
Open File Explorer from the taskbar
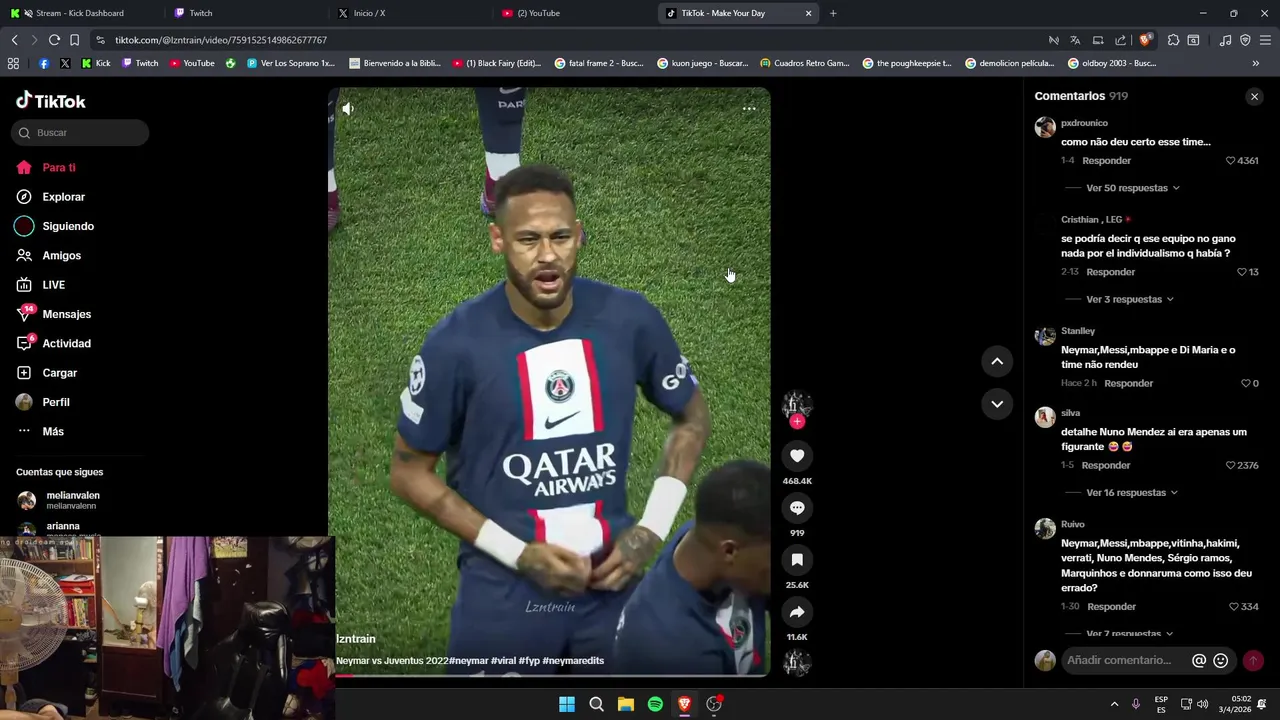point(626,704)
